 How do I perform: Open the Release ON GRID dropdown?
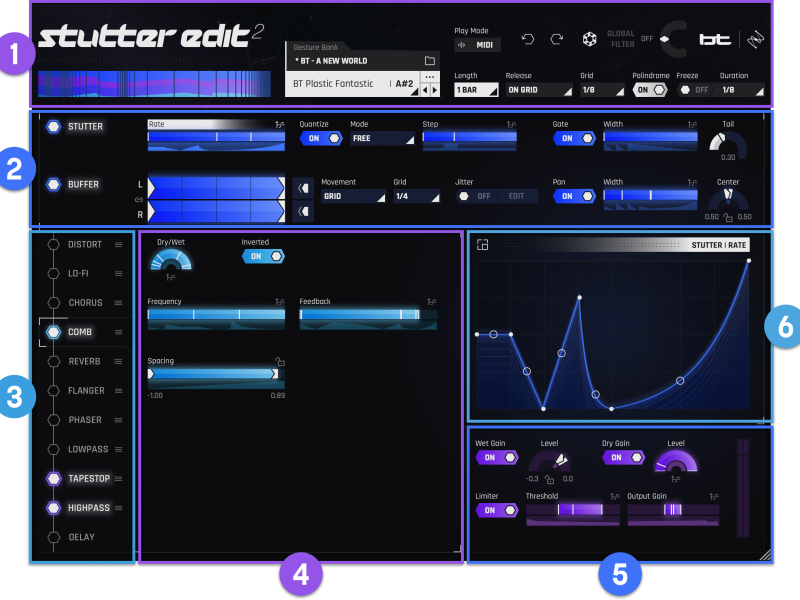pyautogui.click(x=539, y=90)
